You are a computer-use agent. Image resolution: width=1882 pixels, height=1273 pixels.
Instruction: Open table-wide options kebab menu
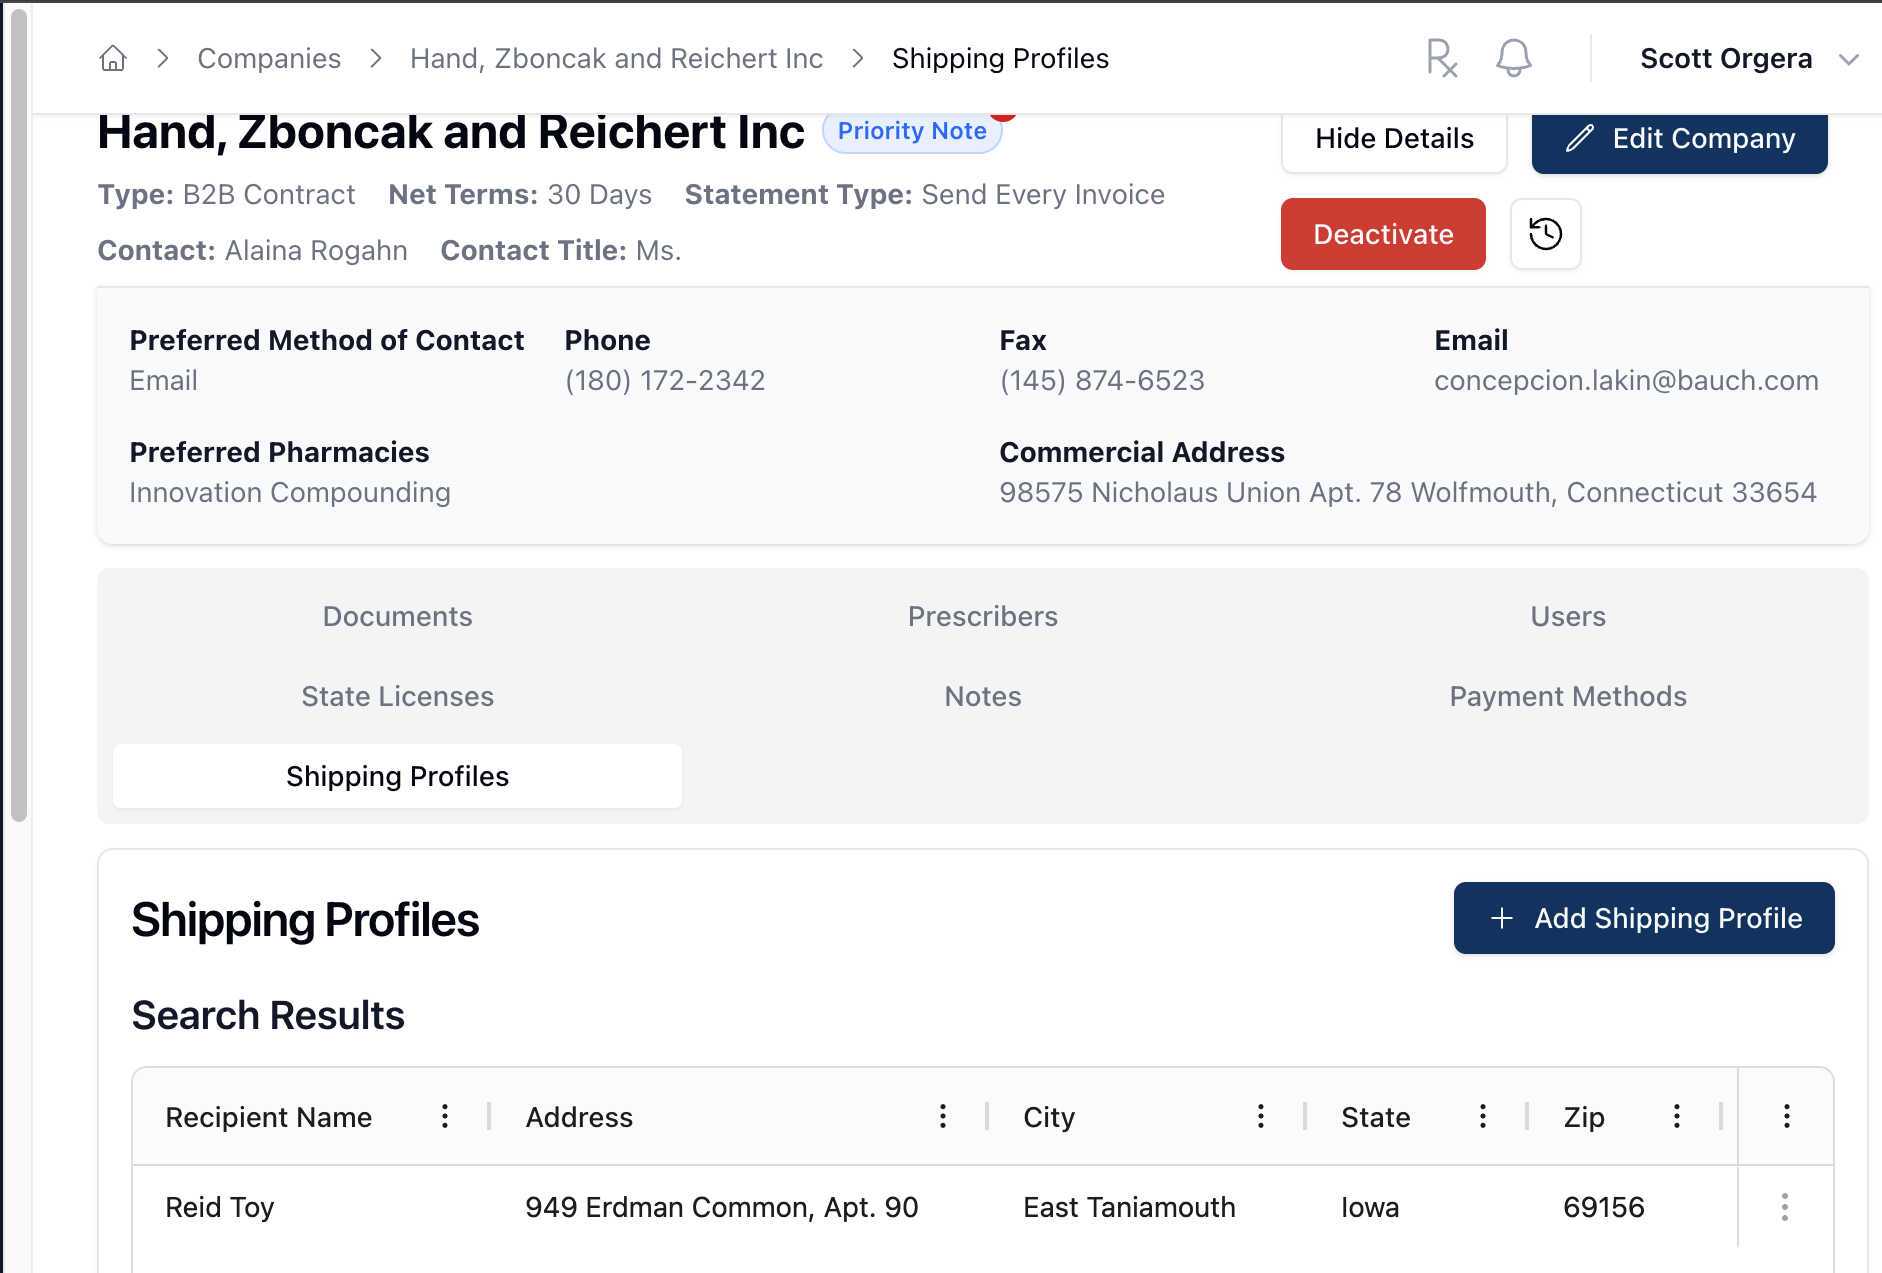coord(1786,1116)
